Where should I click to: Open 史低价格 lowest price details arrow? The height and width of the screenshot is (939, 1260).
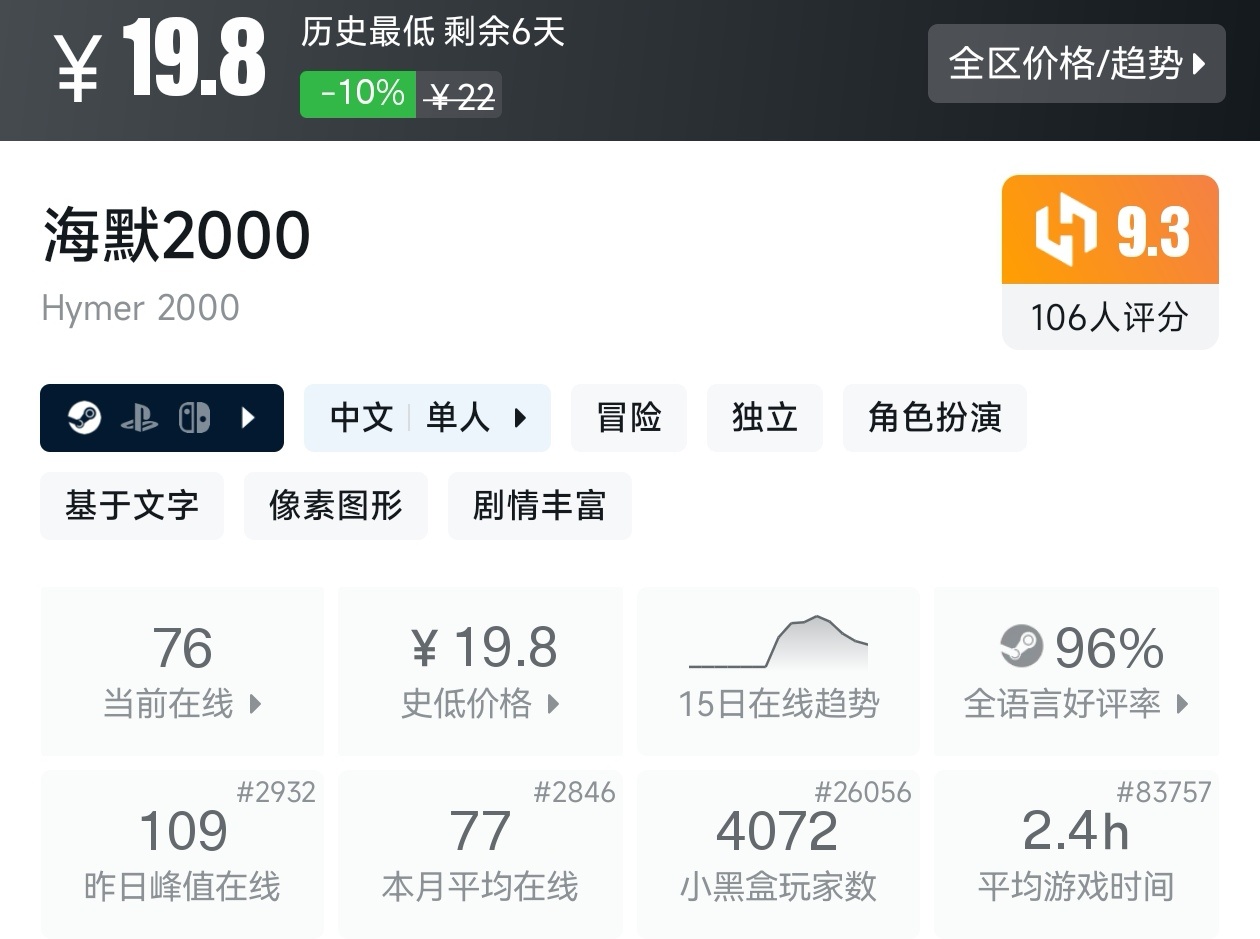(553, 704)
